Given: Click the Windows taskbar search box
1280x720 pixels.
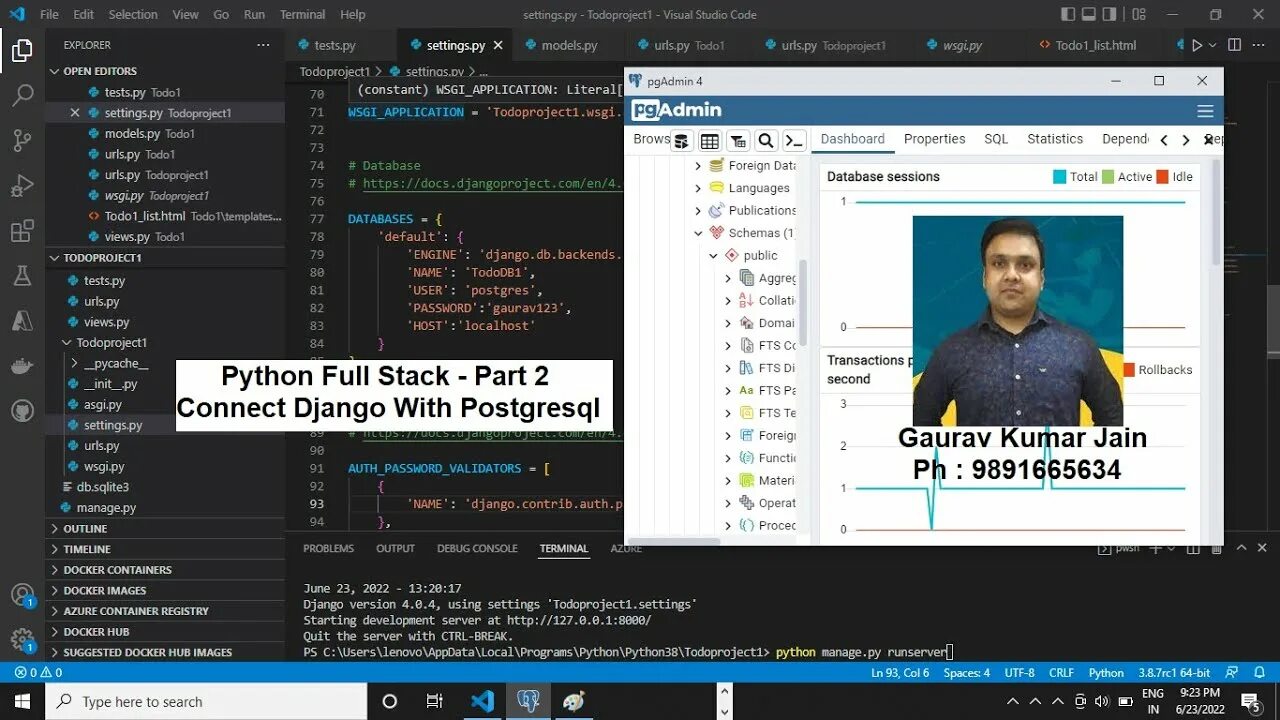Looking at the screenshot, I should point(205,701).
